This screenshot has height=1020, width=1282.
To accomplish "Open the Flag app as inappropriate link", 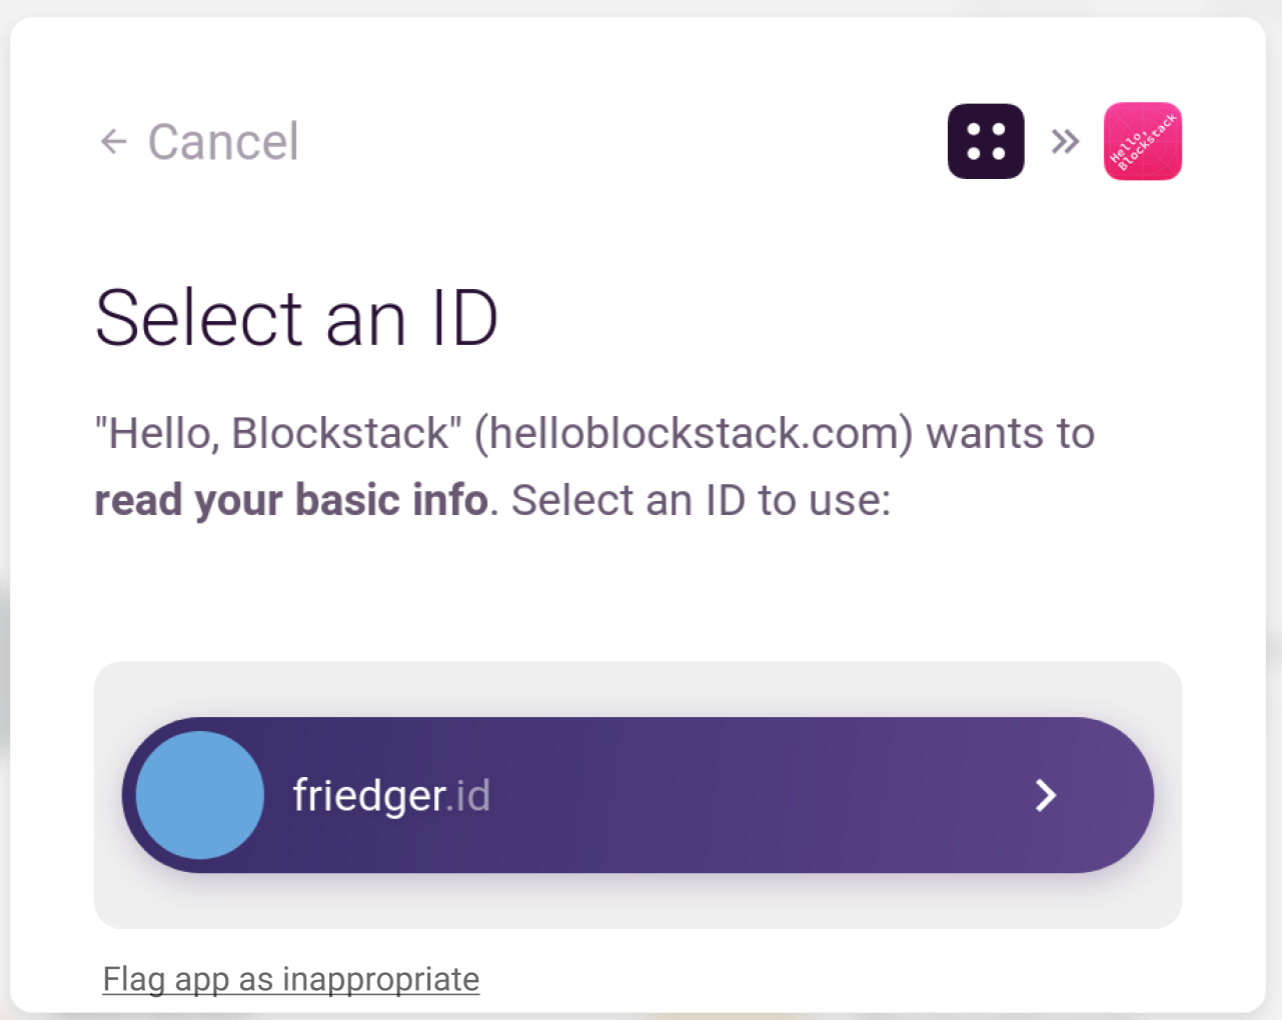I will click(x=290, y=979).
